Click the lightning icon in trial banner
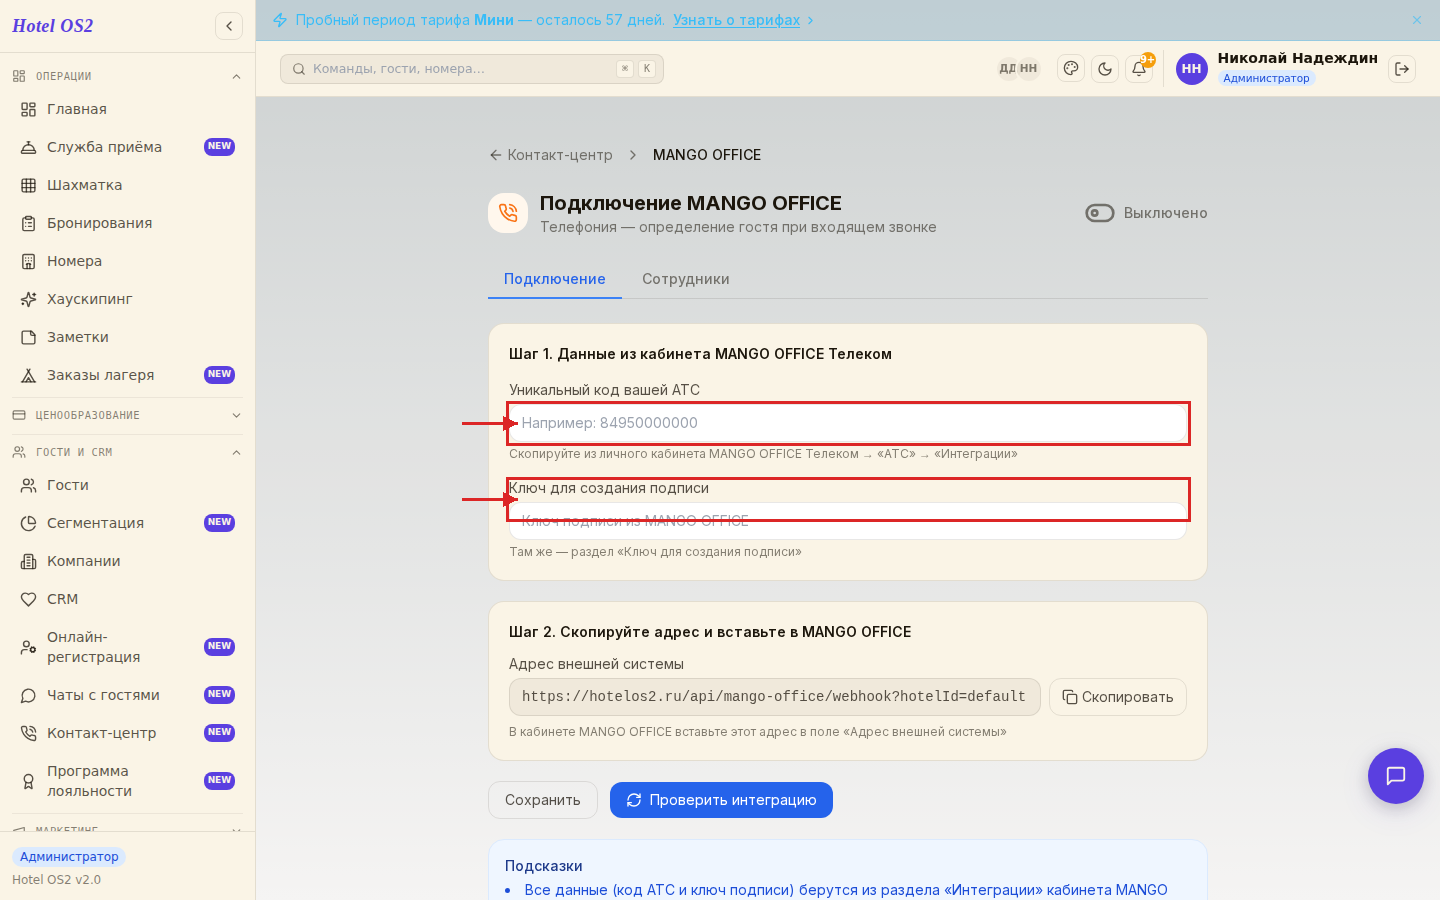The width and height of the screenshot is (1440, 900). 280,20
